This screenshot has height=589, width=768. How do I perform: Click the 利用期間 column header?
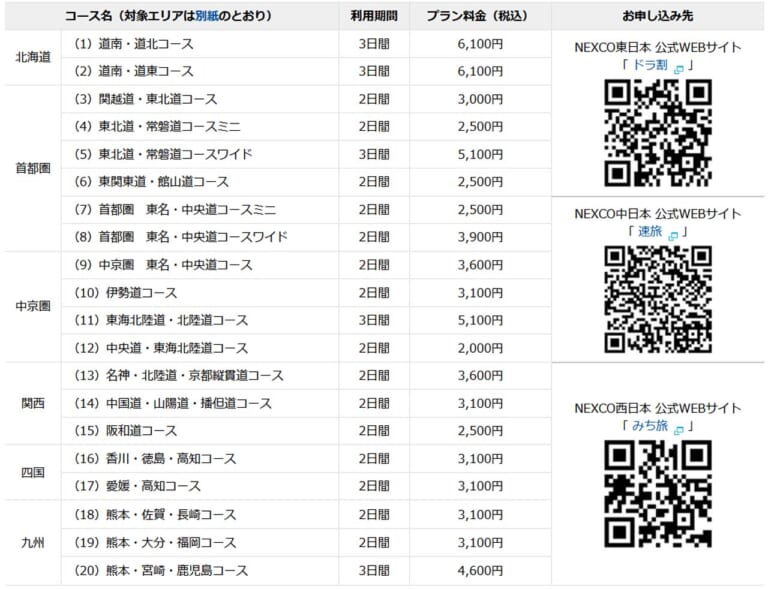[x=373, y=17]
